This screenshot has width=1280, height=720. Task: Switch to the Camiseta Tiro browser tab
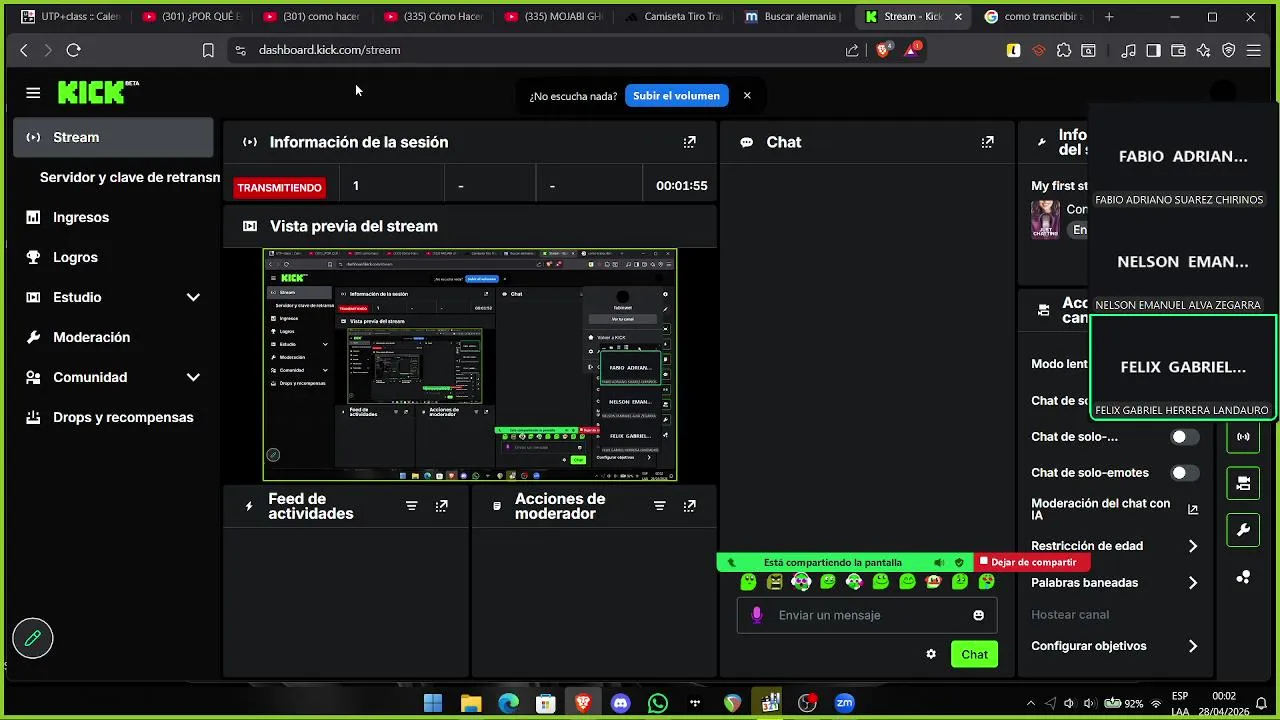673,17
